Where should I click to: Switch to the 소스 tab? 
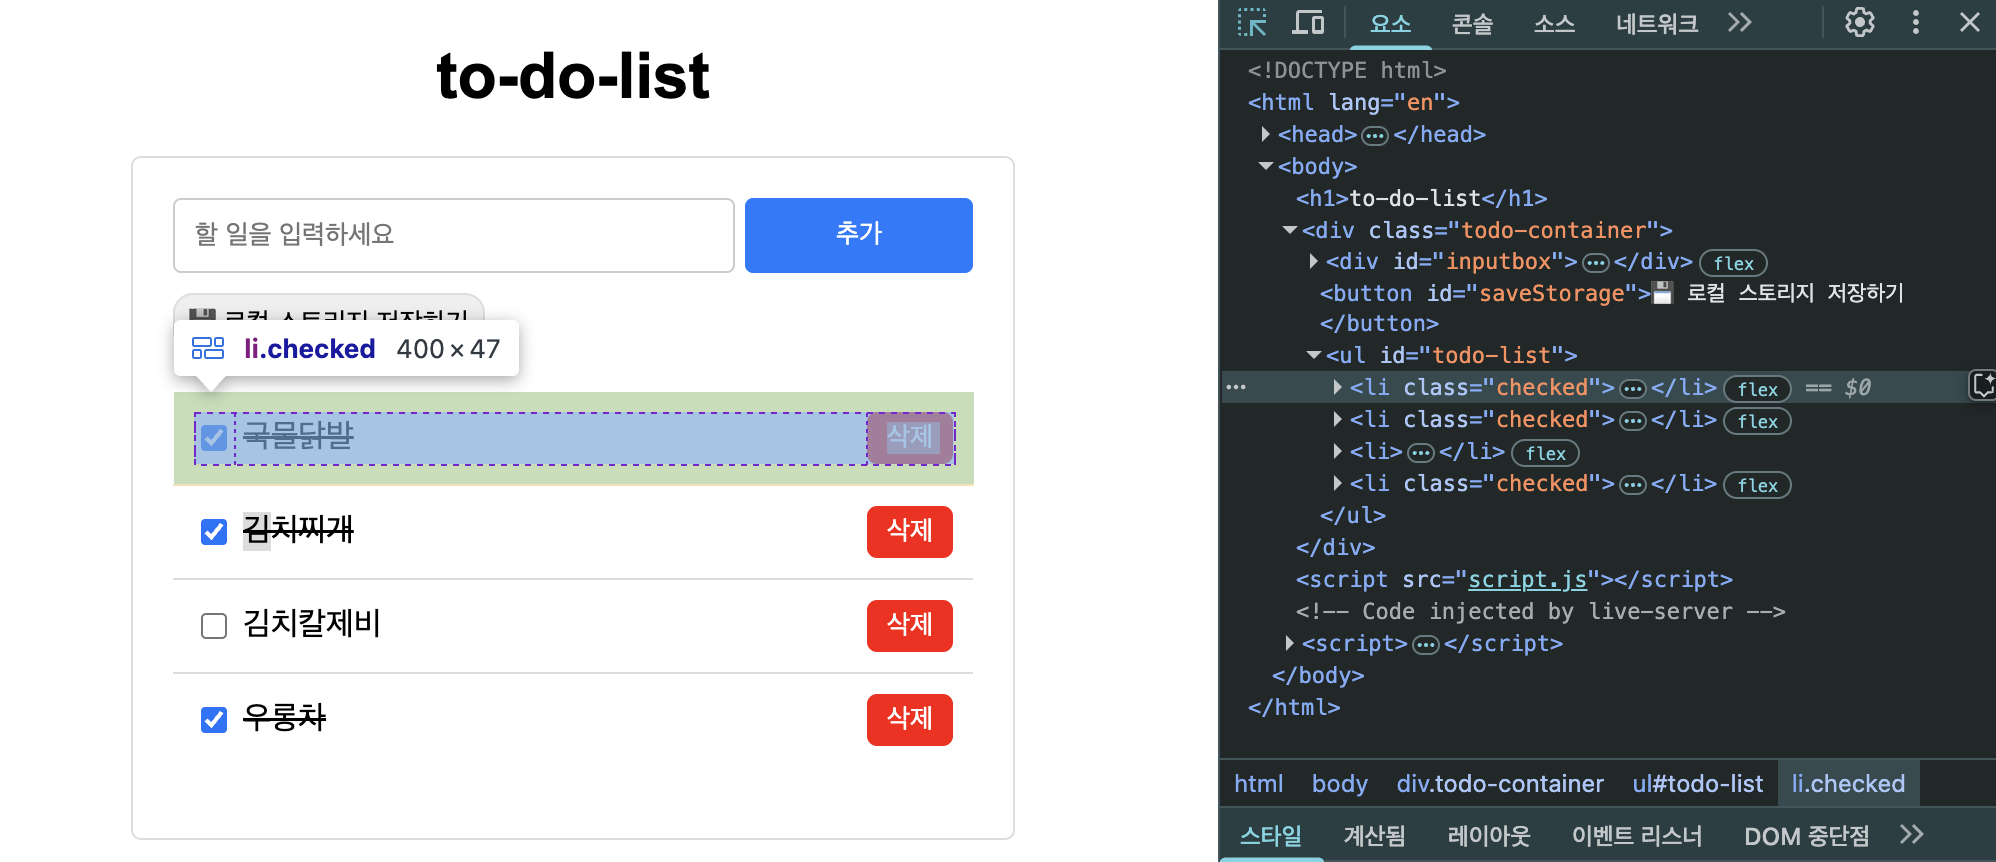1554,23
